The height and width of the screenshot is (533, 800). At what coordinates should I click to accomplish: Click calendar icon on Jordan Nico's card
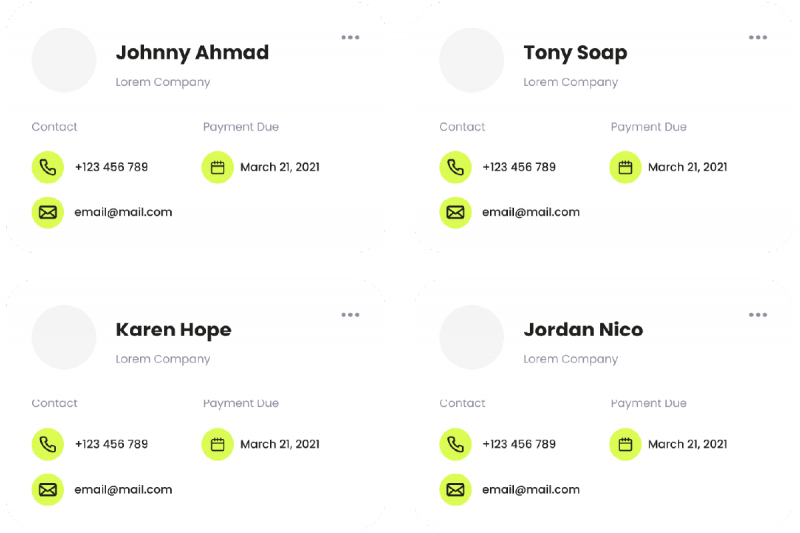625,444
